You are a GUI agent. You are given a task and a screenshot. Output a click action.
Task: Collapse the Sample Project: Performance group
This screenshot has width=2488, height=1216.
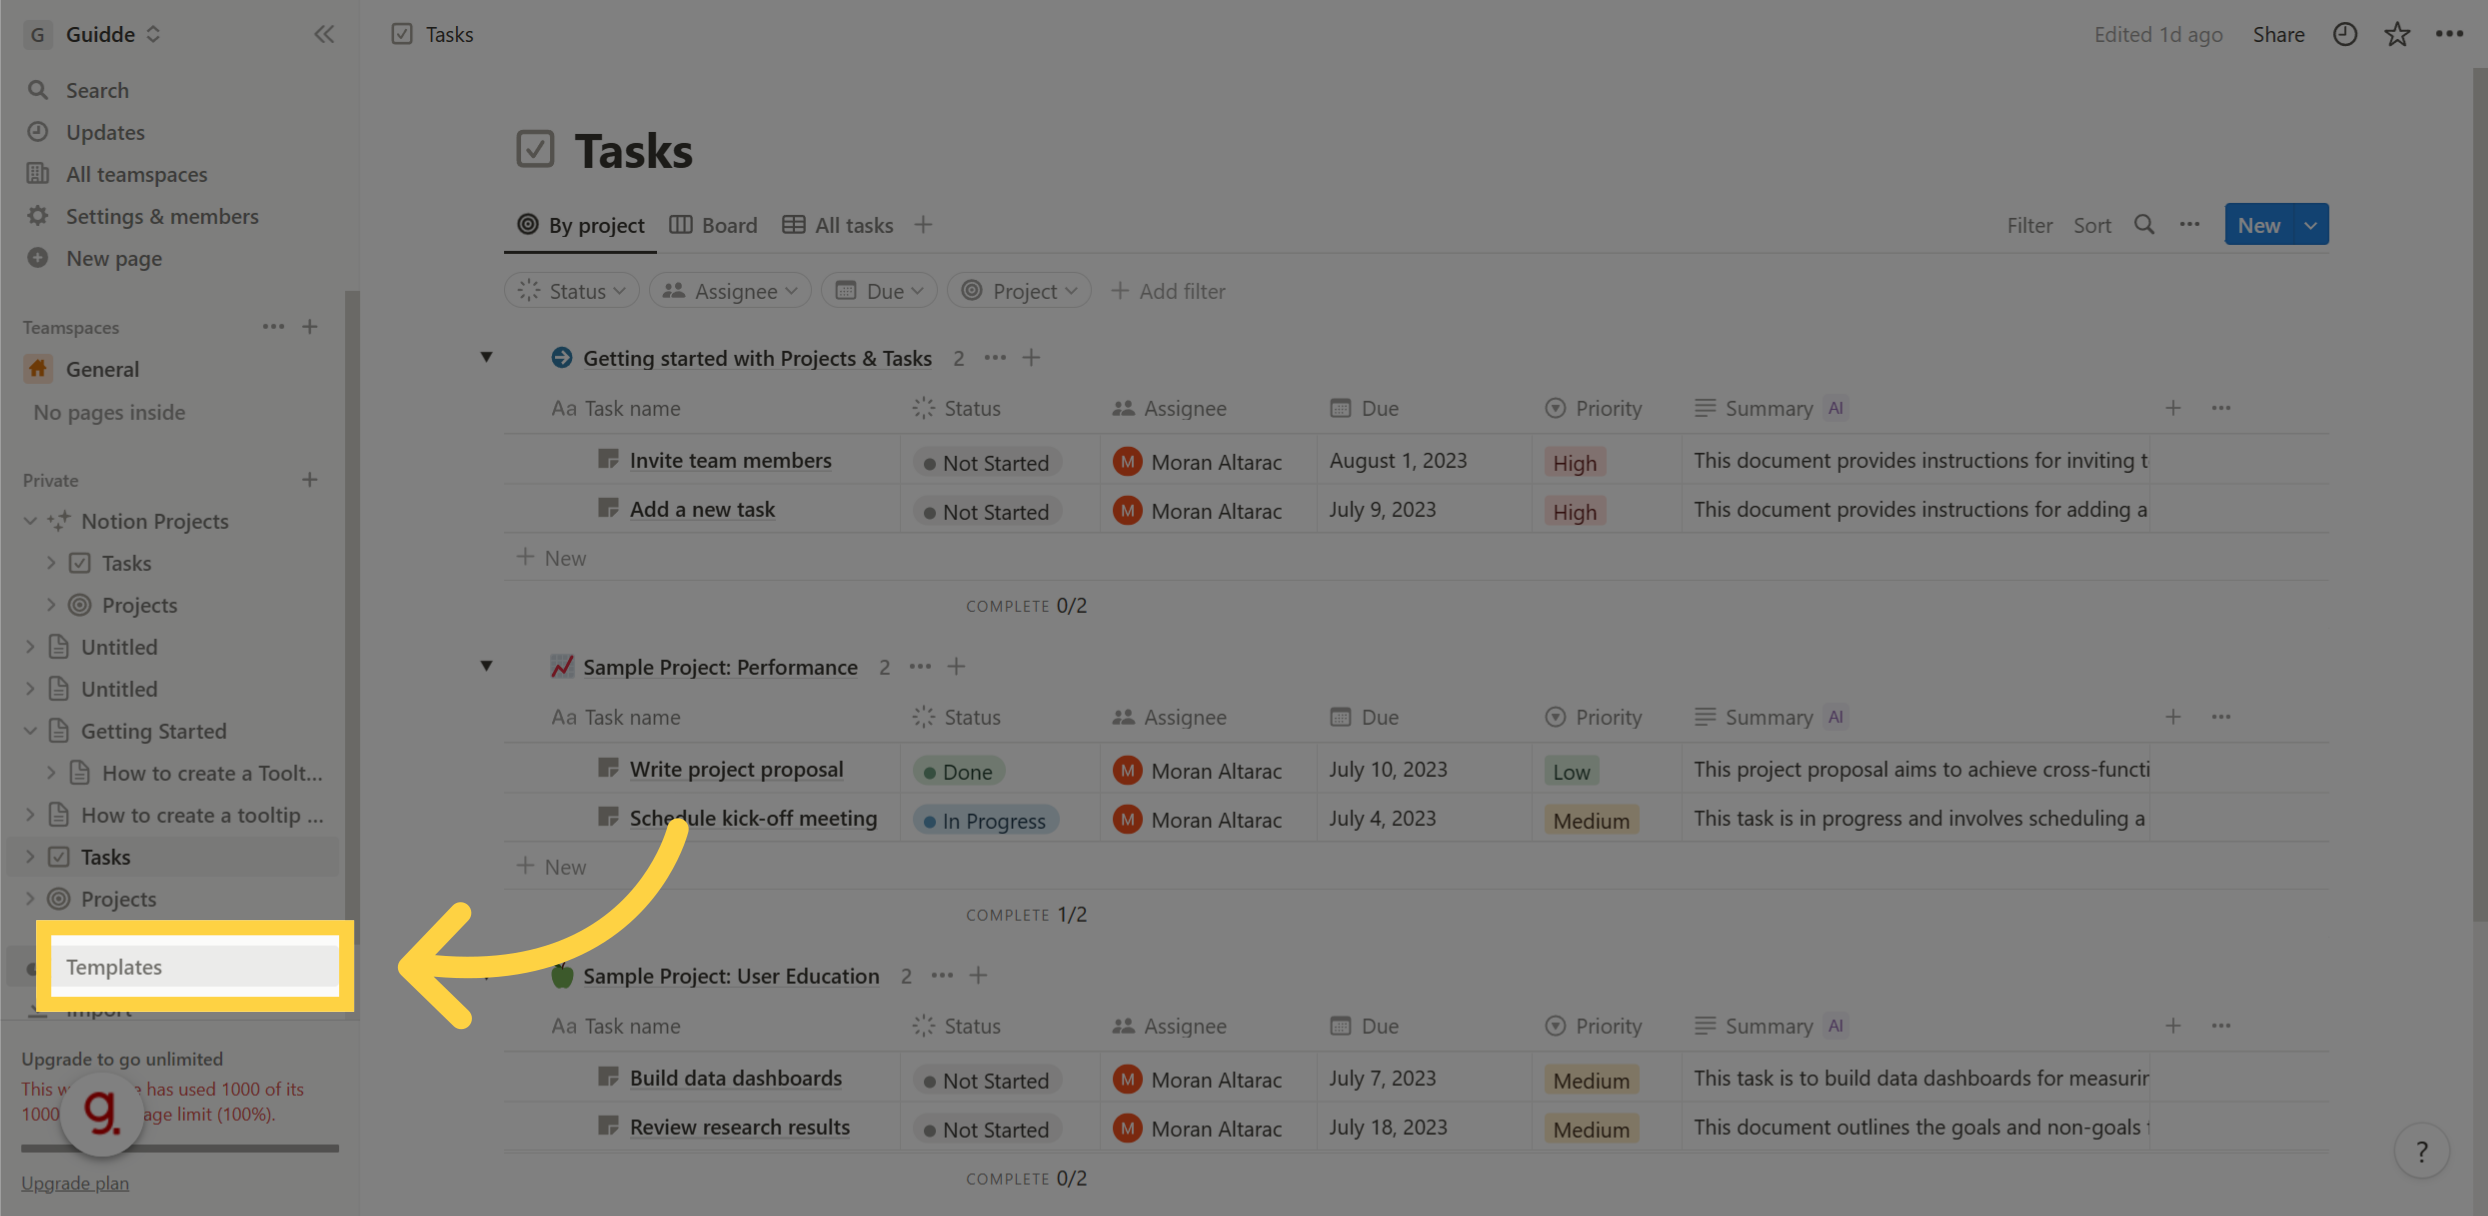[487, 665]
